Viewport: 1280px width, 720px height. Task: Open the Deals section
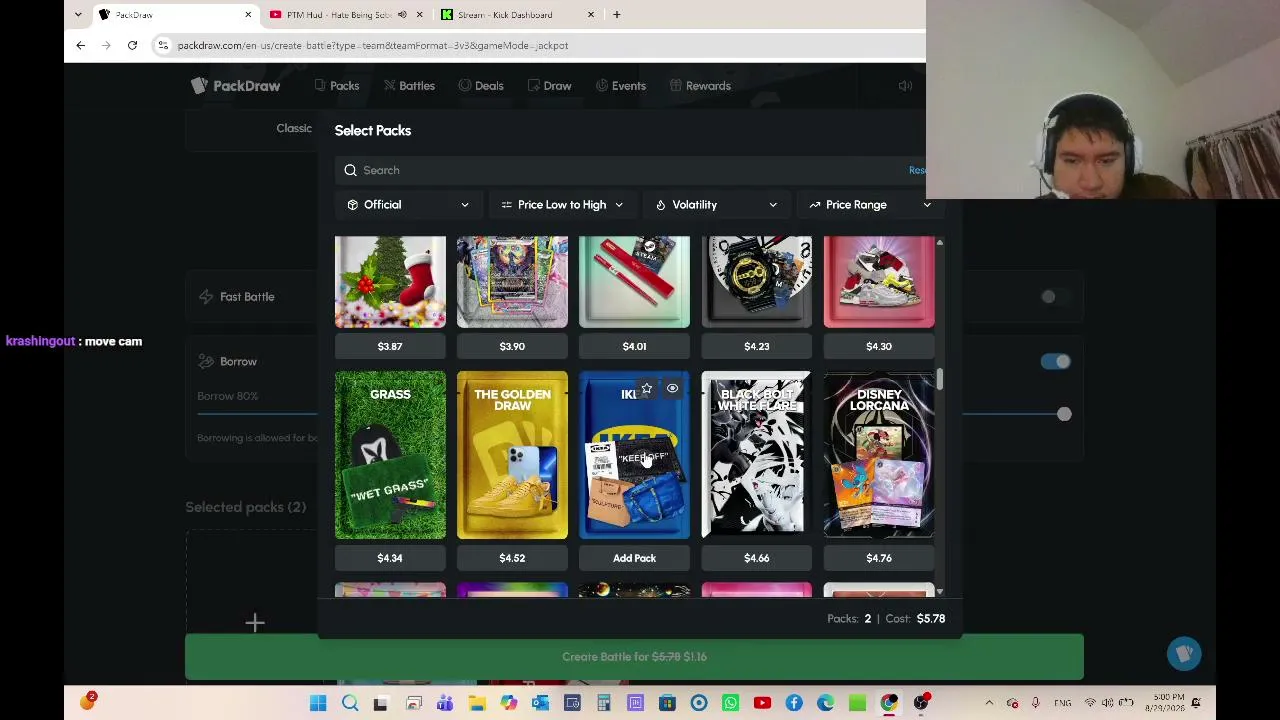481,86
